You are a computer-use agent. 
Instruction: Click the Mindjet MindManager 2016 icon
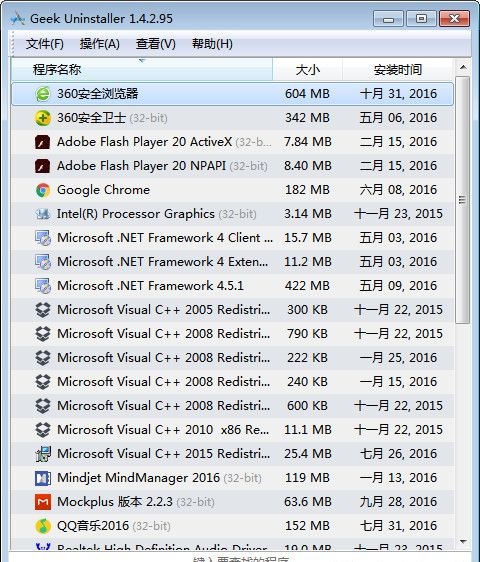43,478
